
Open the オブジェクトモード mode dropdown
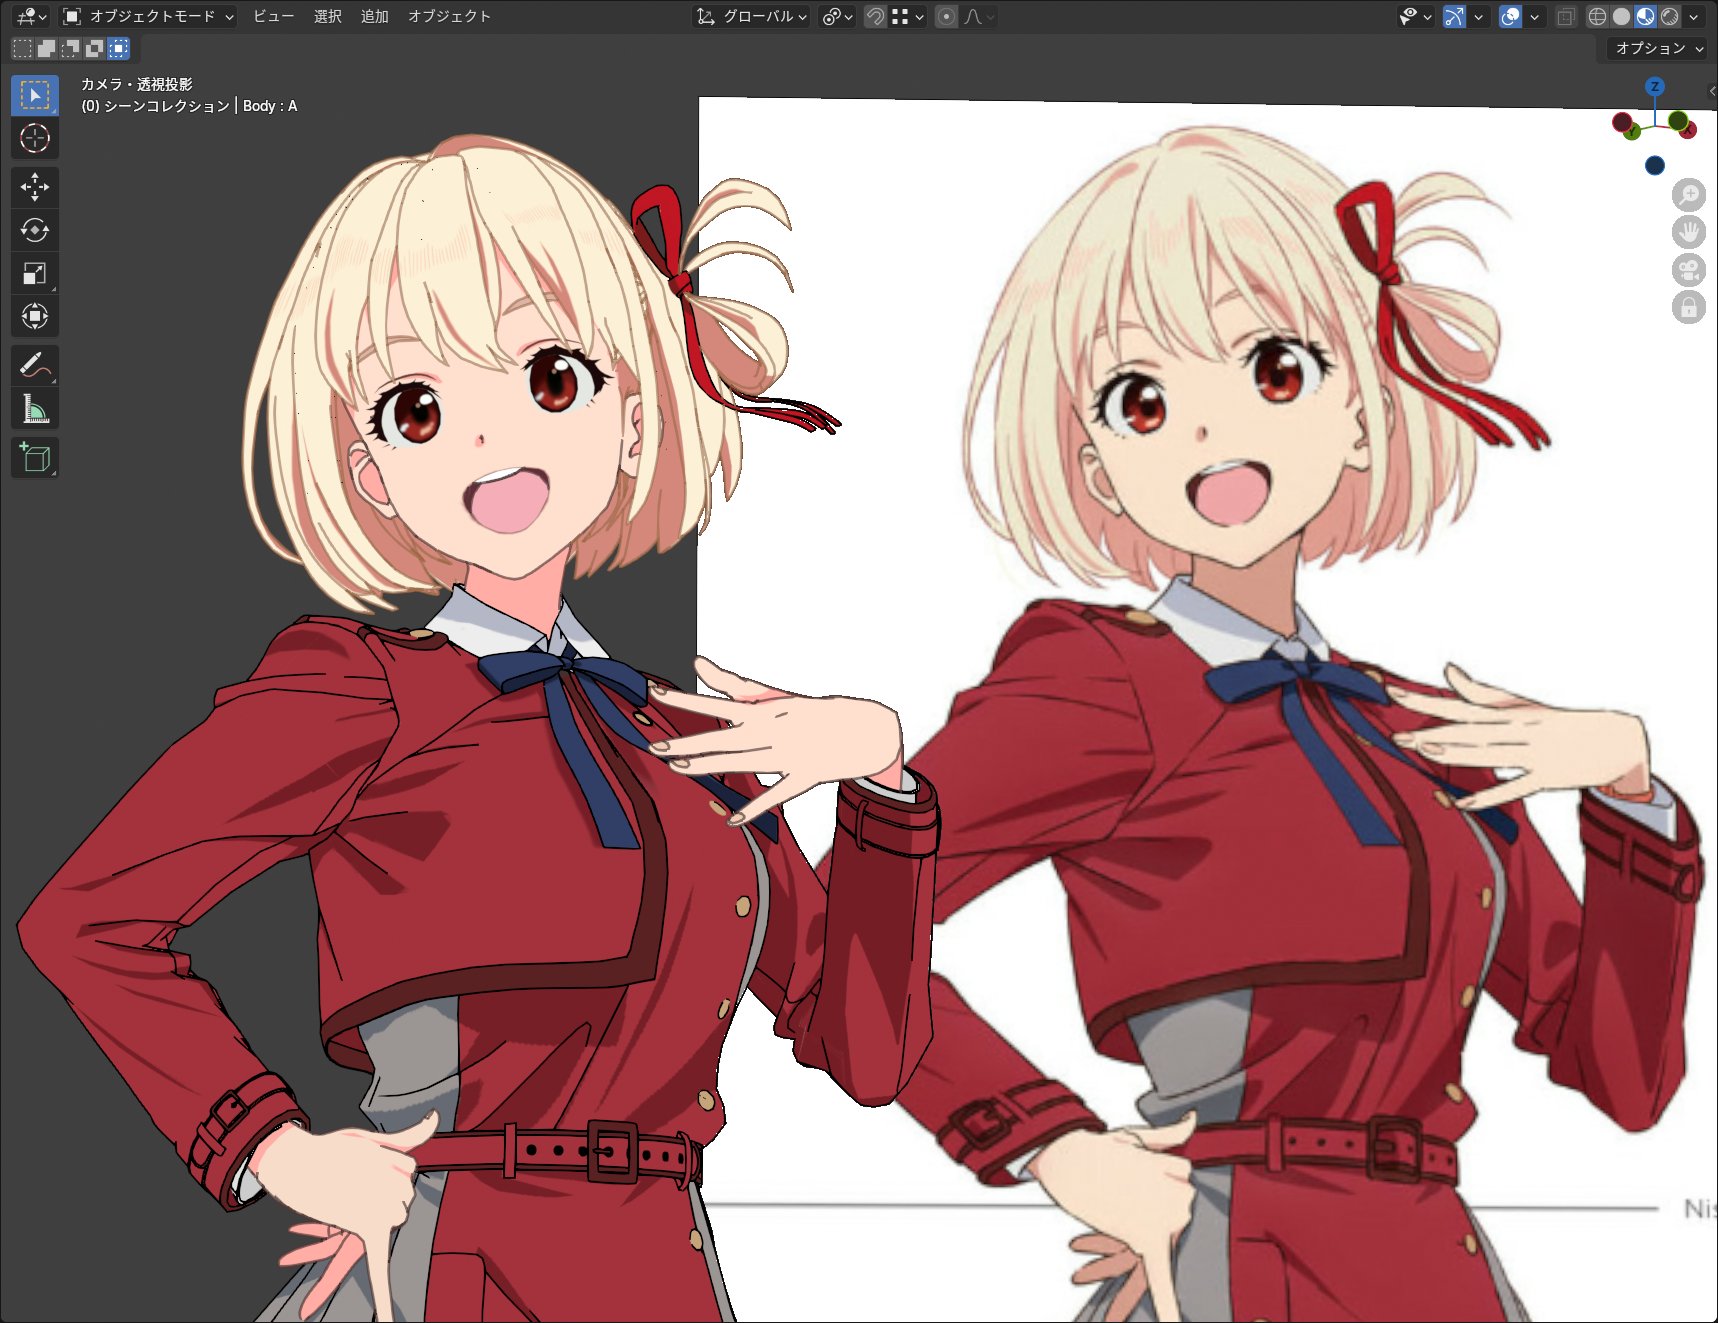point(148,16)
